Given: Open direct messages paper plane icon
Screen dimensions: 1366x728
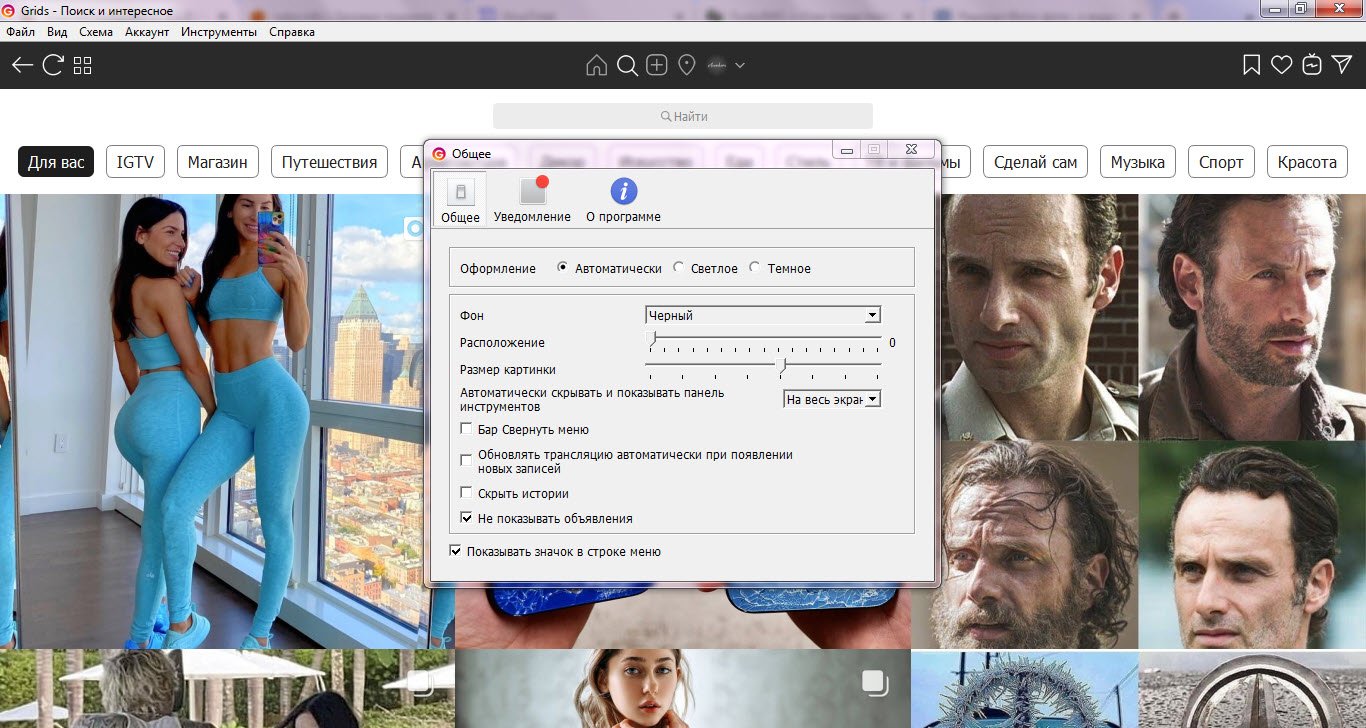Looking at the screenshot, I should 1342,65.
